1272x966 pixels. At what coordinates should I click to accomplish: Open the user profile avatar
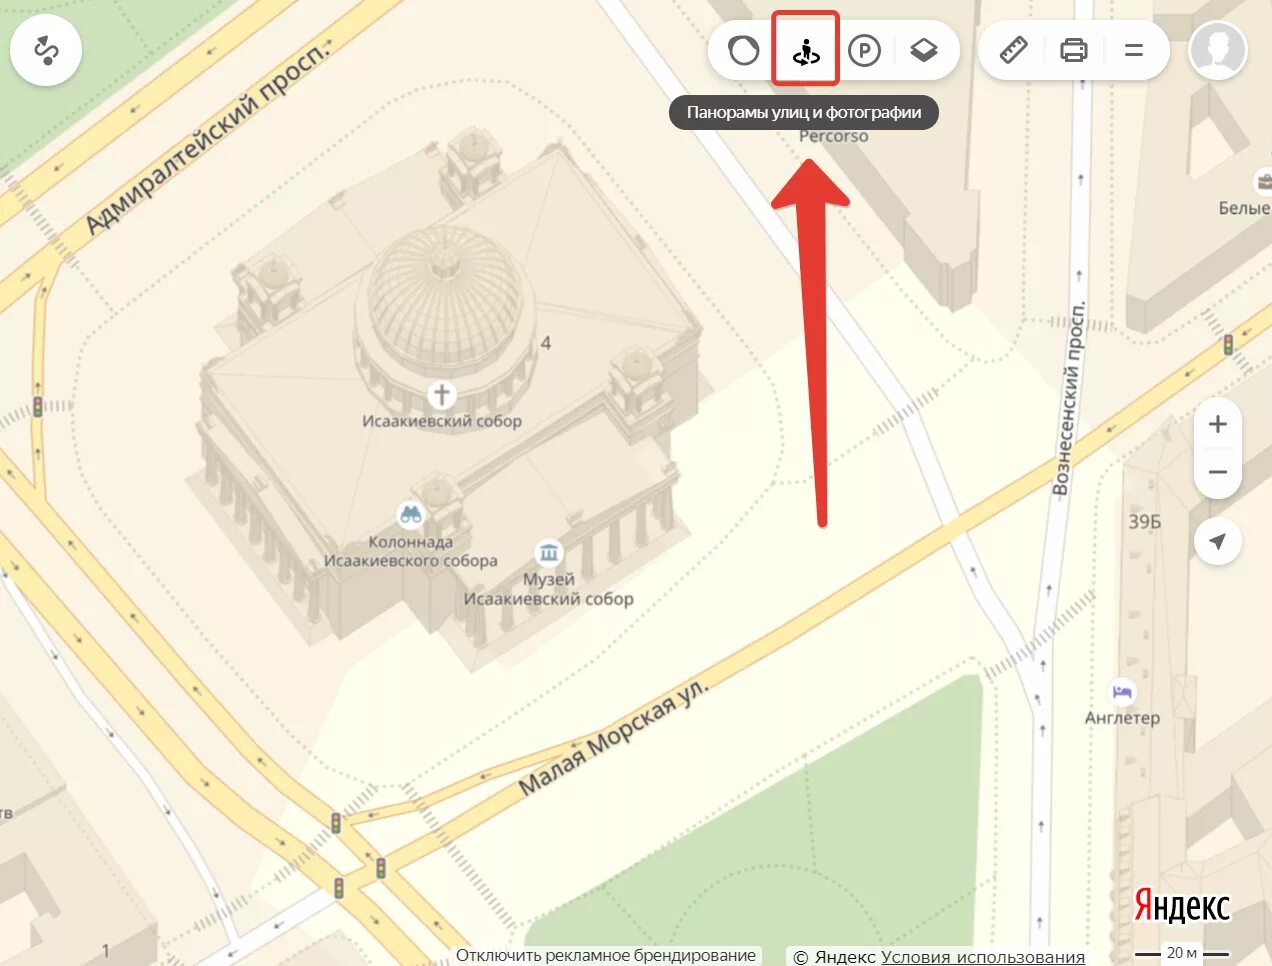1218,50
